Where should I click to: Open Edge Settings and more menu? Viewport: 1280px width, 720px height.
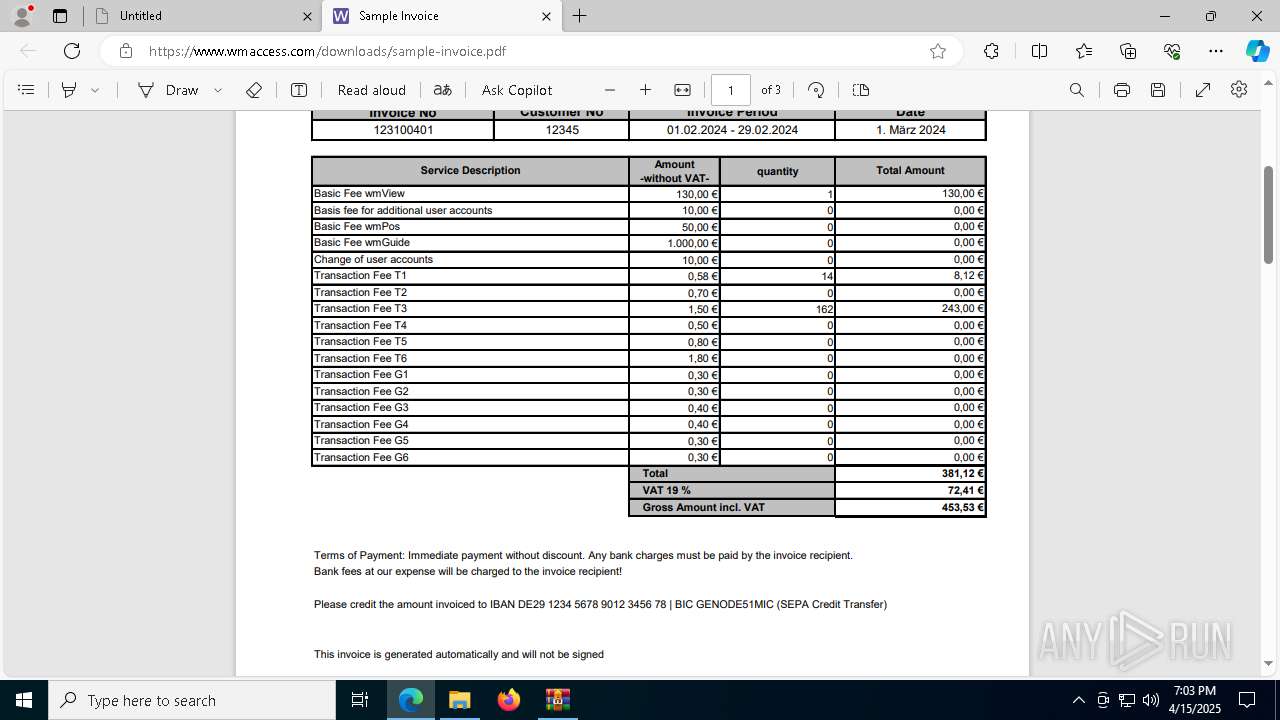point(1216,51)
